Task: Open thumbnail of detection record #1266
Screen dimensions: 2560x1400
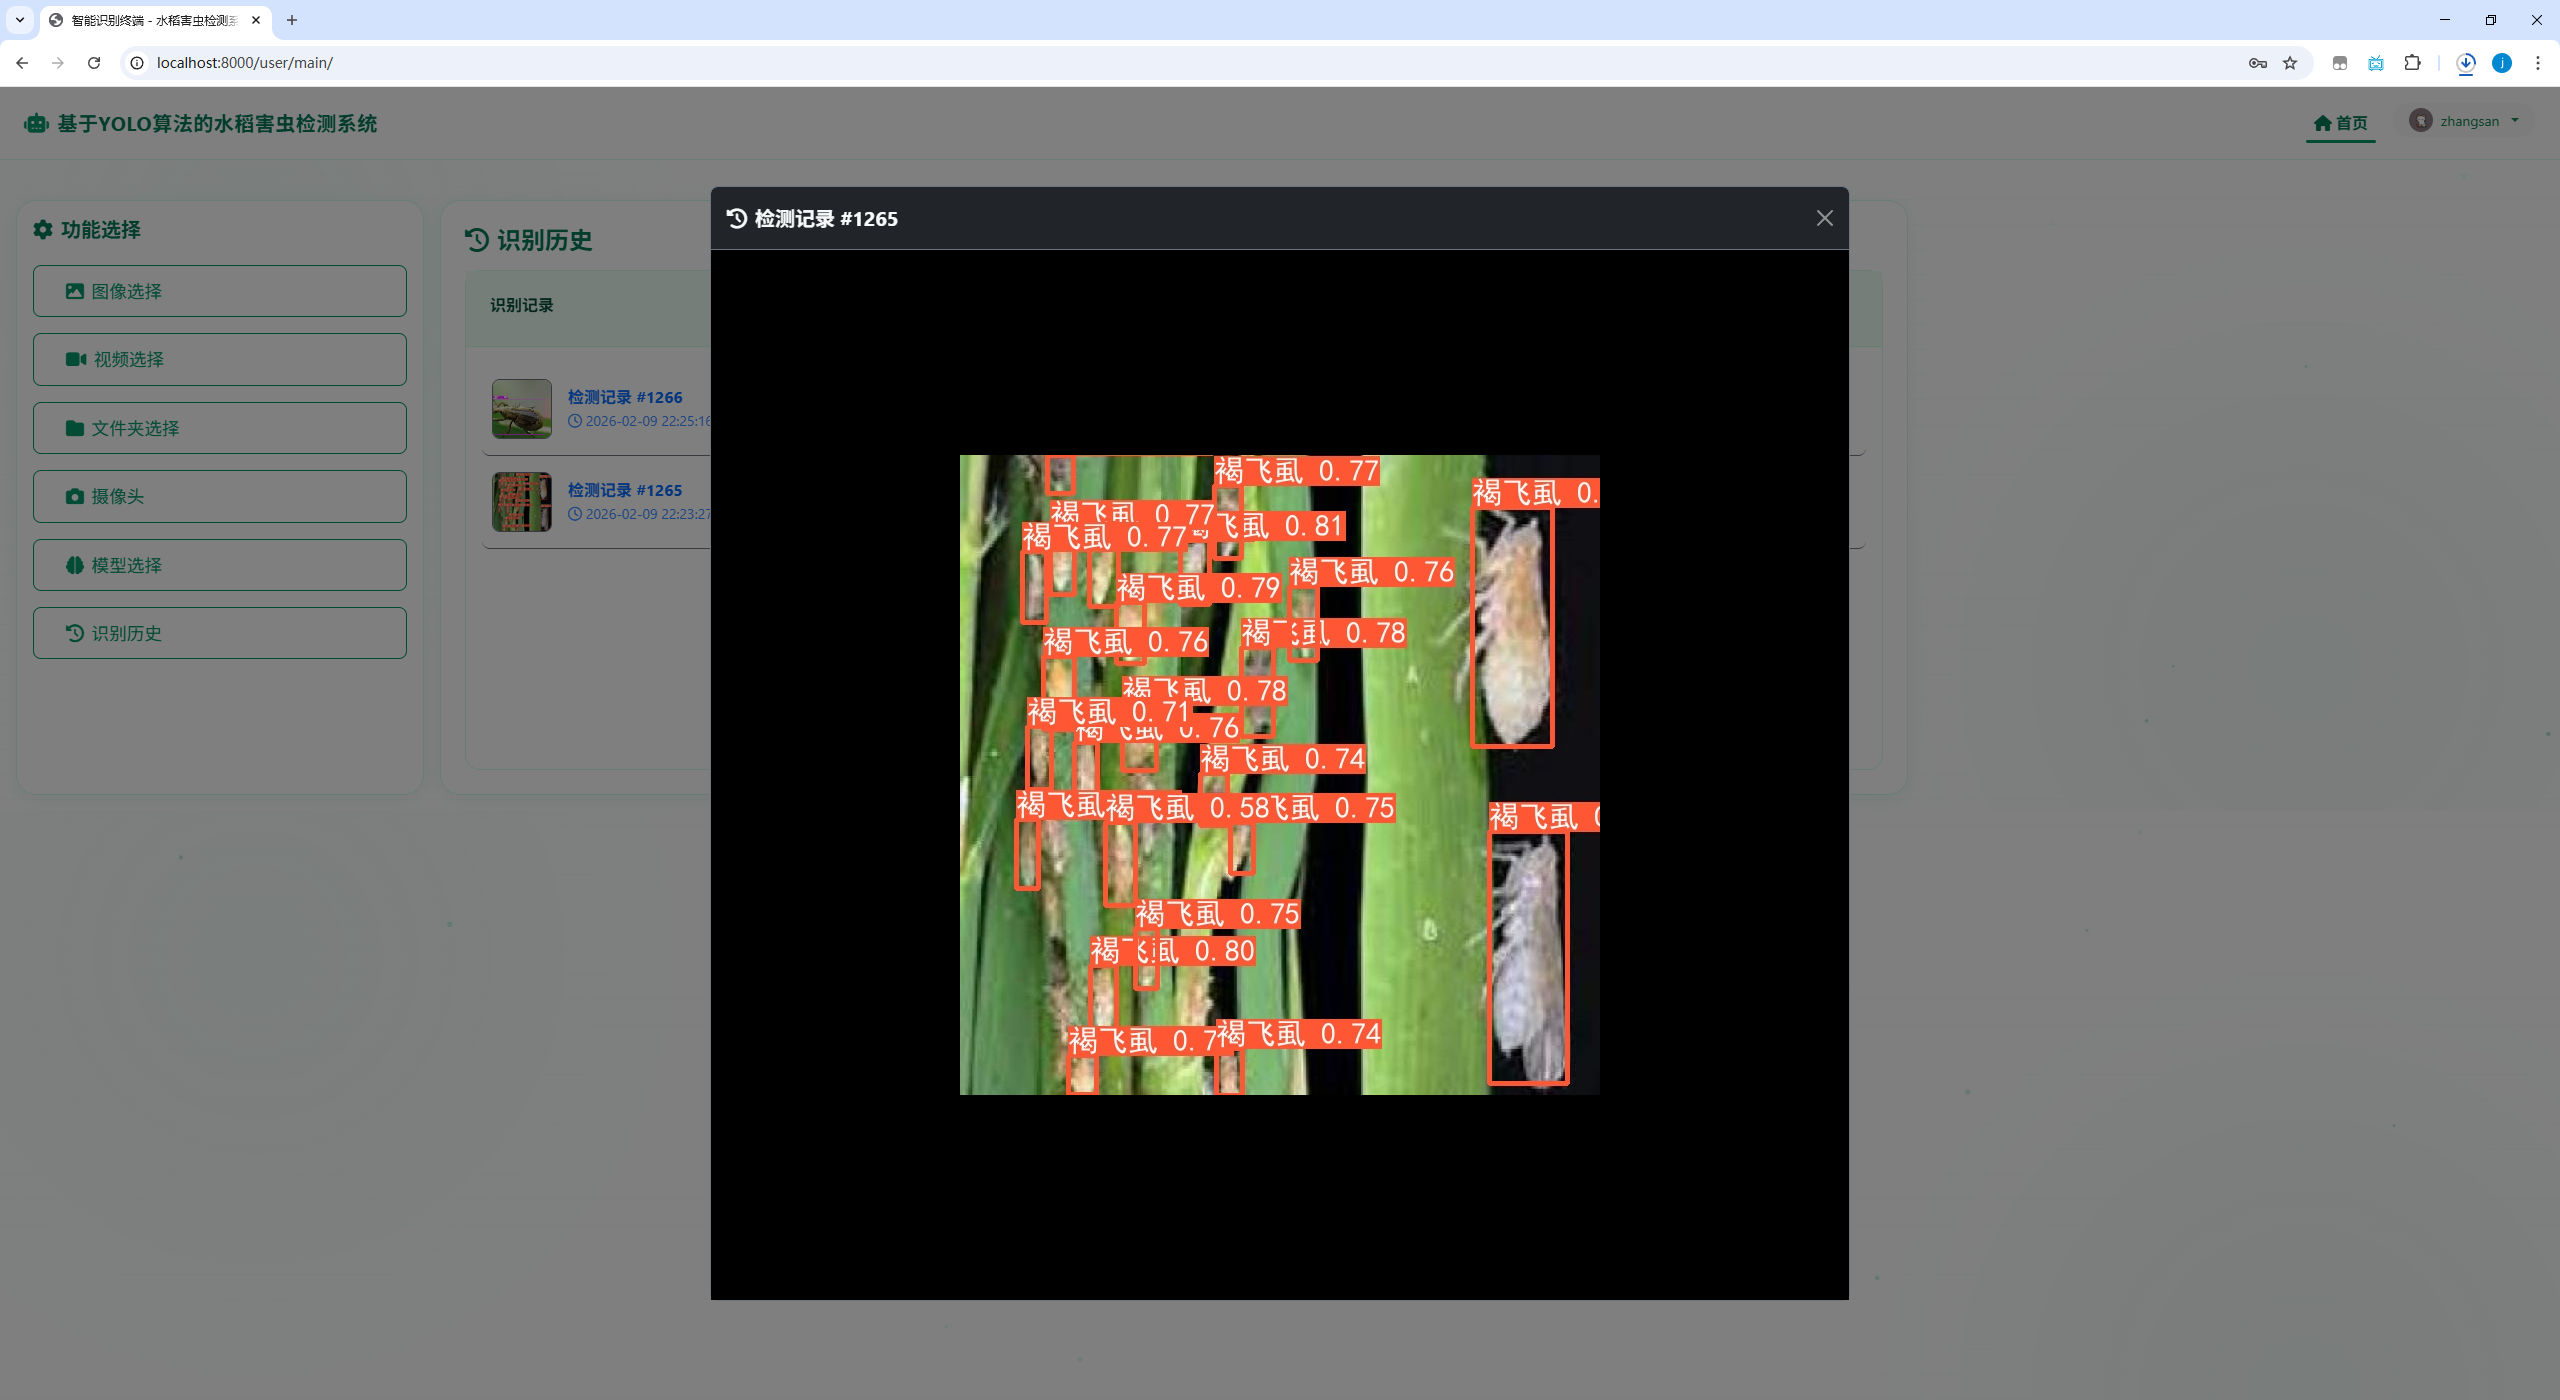Action: (521, 408)
